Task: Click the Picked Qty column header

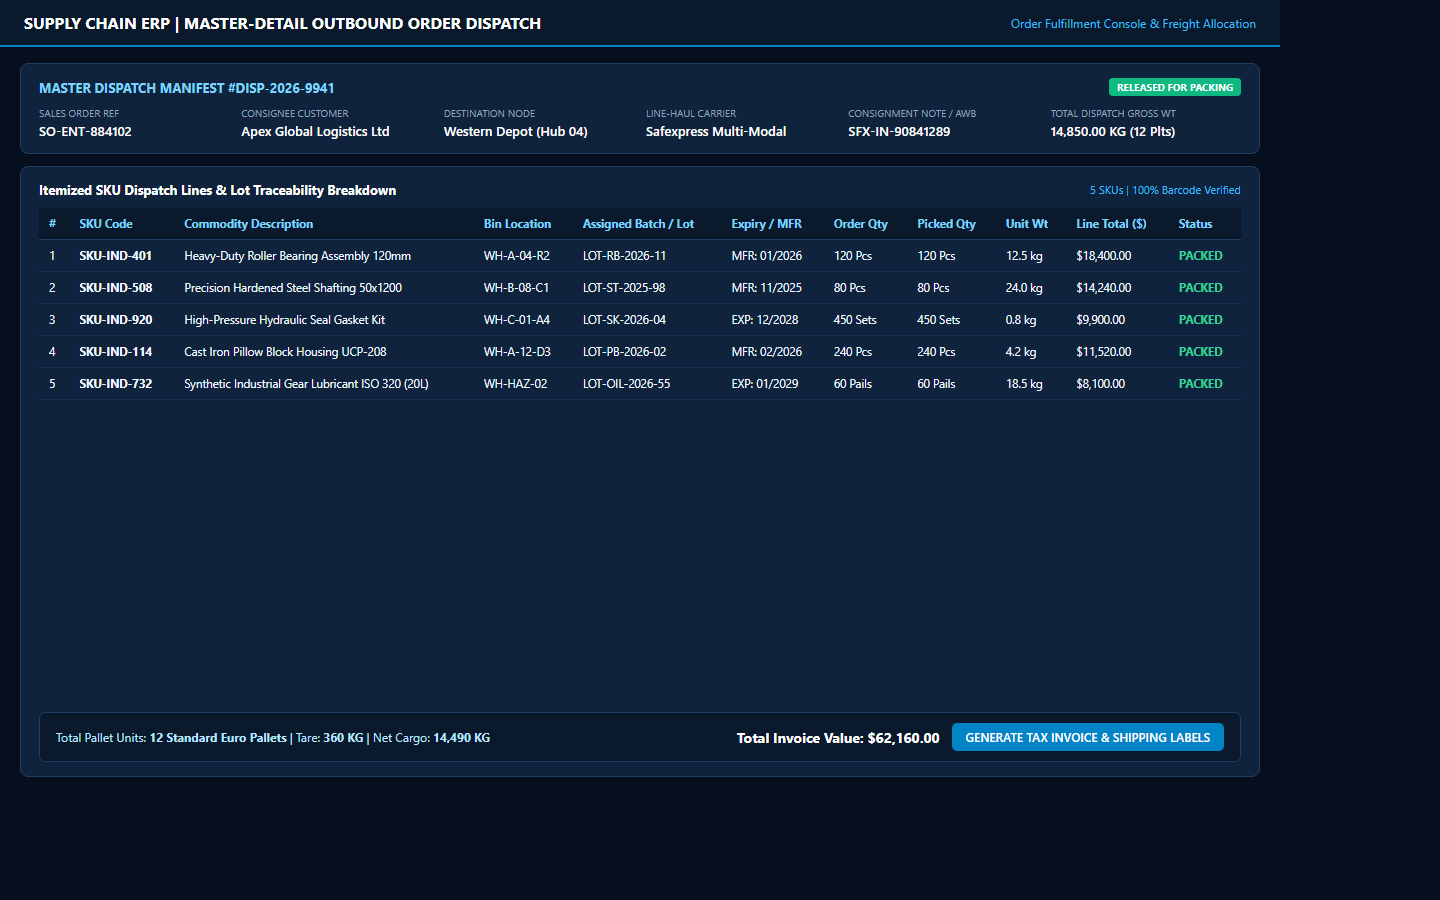Action: pyautogui.click(x=946, y=224)
